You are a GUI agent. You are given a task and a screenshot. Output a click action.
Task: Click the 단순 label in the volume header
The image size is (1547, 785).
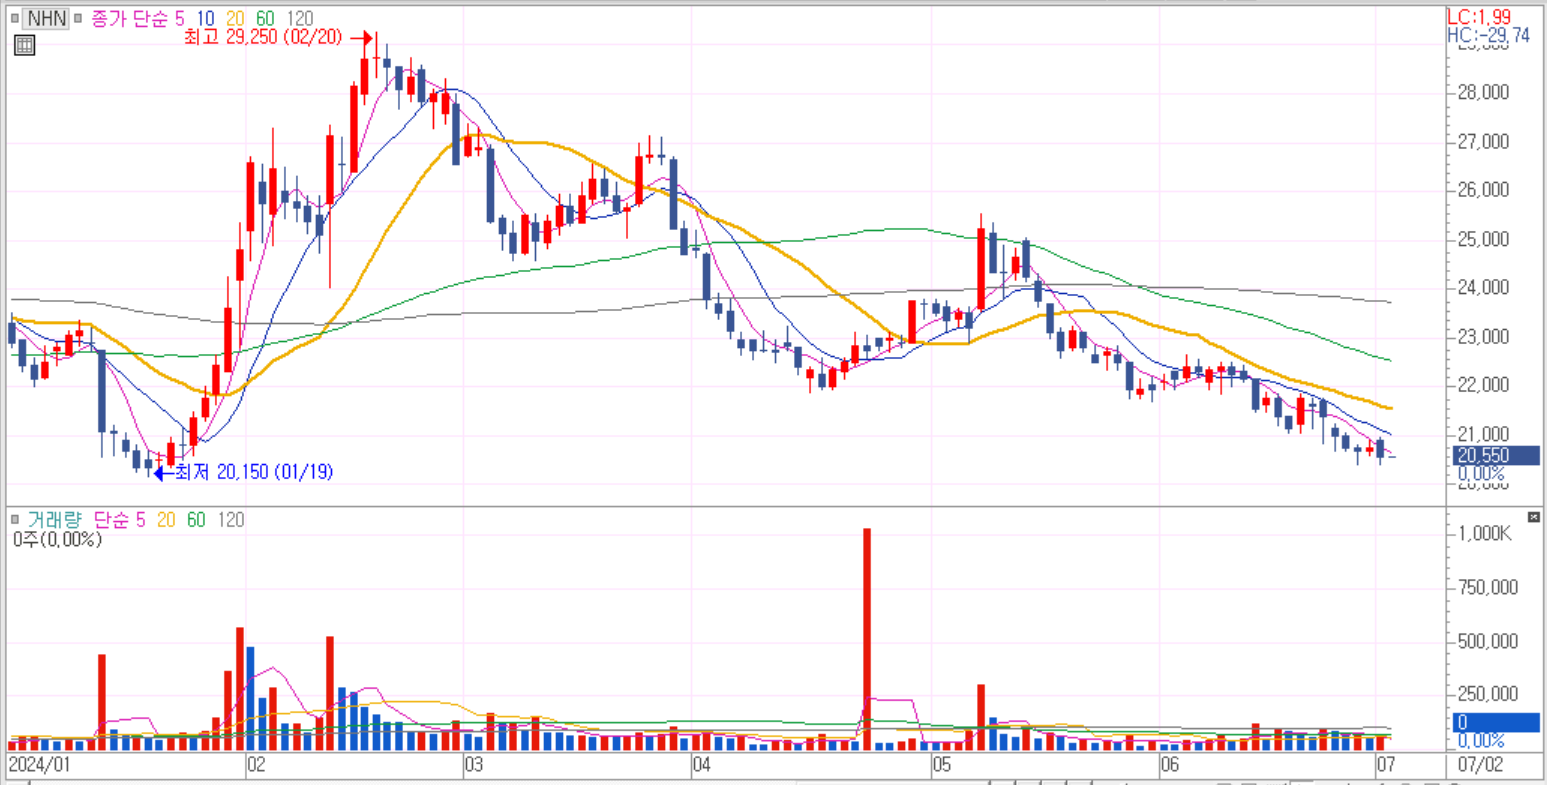pyautogui.click(x=112, y=519)
